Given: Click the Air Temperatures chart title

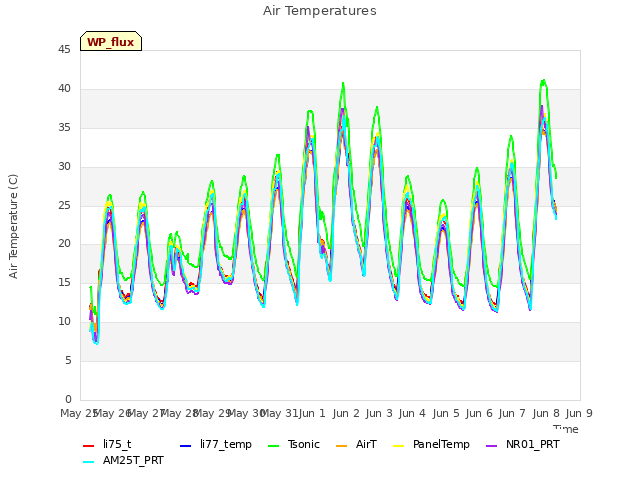Looking at the screenshot, I should coord(320,11).
